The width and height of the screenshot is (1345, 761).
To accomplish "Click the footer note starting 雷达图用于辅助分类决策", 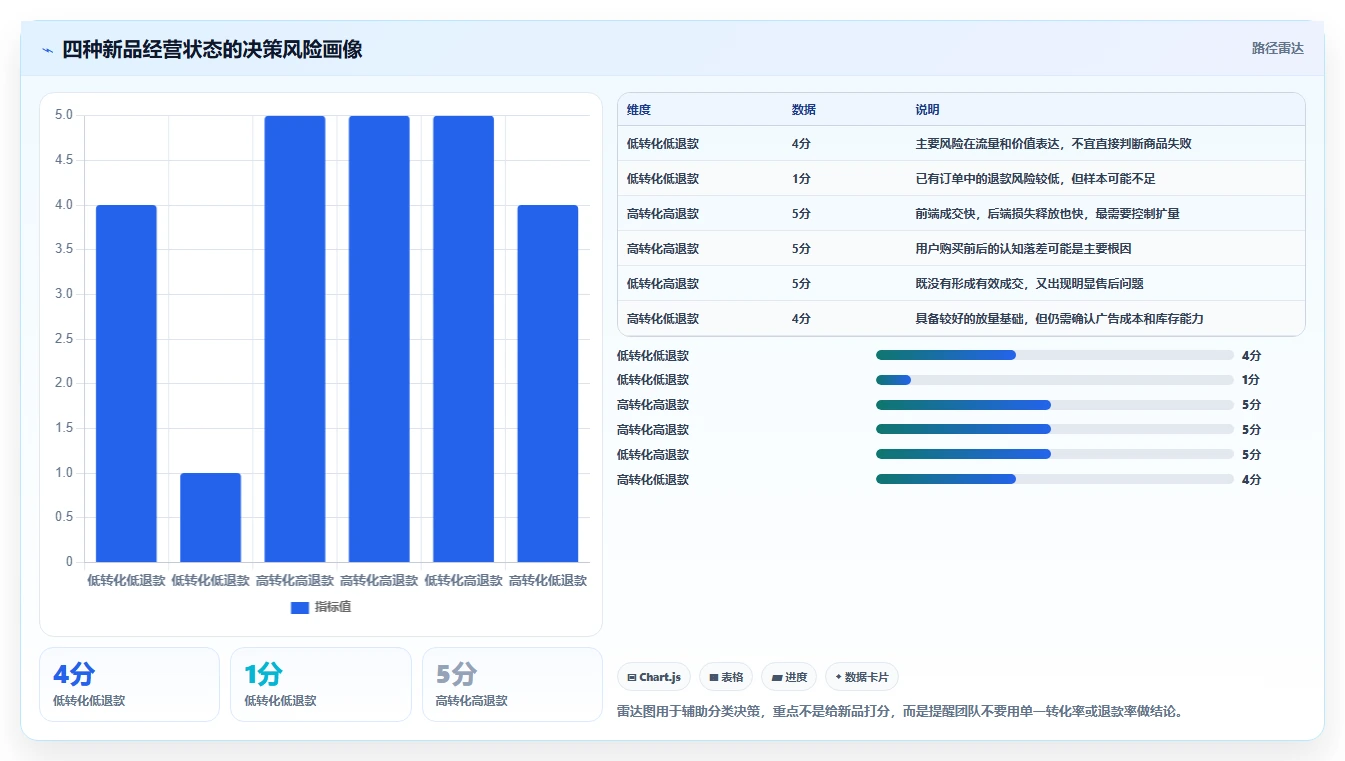I will pyautogui.click(x=900, y=712).
